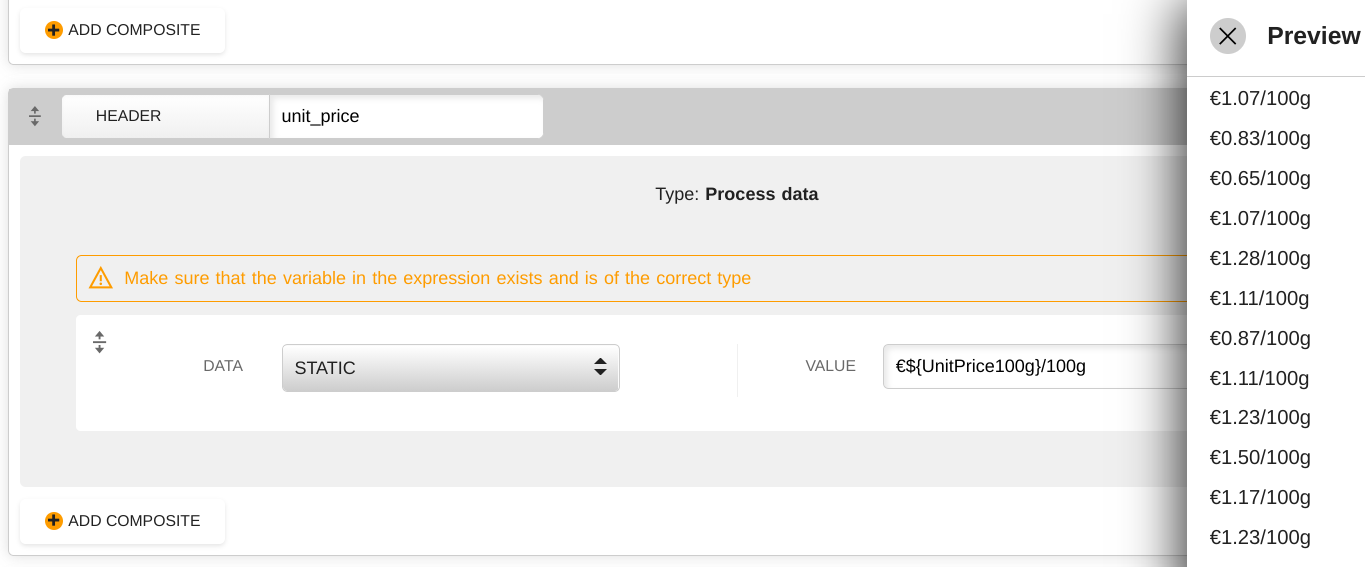Select the €0.87/100g preview entry
This screenshot has width=1365, height=567.
(1260, 338)
